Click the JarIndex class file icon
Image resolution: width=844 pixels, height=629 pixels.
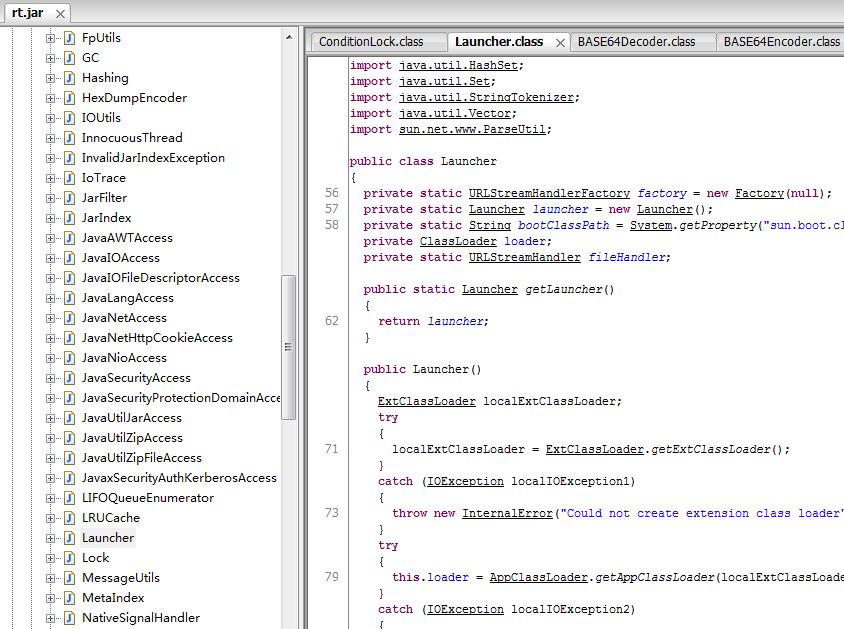69,218
